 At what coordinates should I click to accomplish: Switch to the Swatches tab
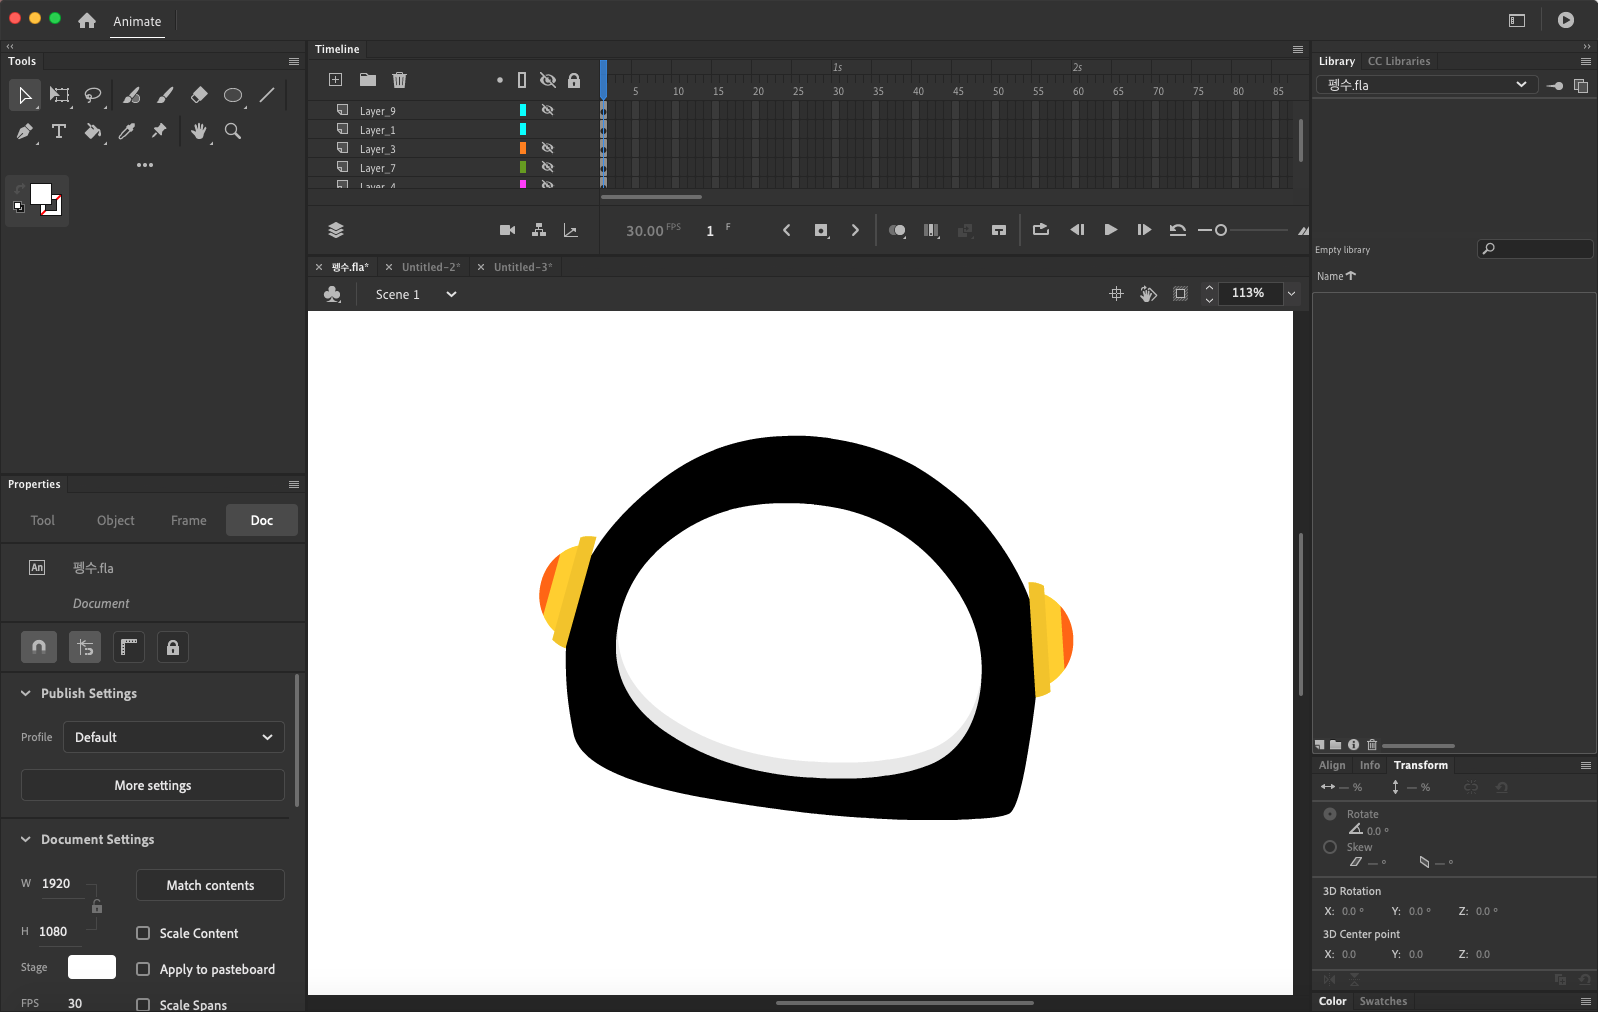tap(1383, 1001)
